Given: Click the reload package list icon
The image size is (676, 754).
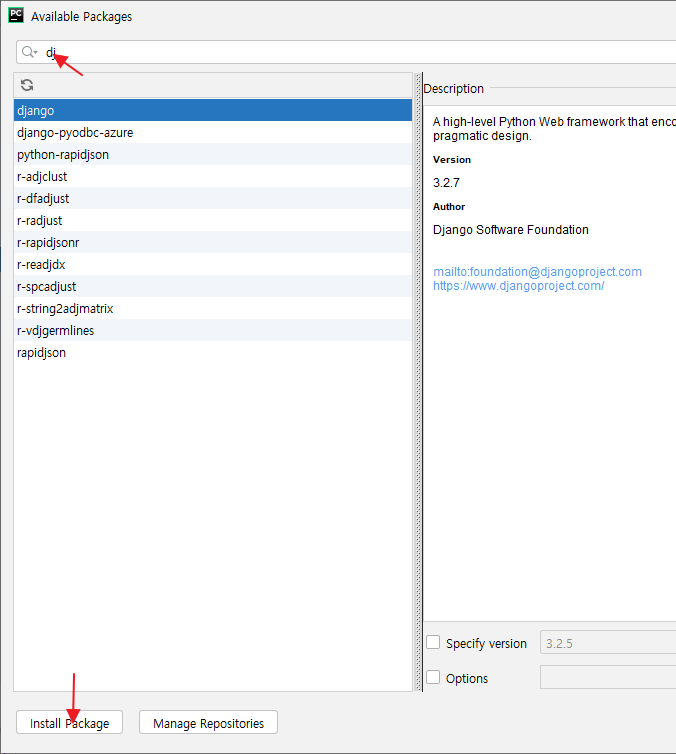Looking at the screenshot, I should tap(27, 85).
